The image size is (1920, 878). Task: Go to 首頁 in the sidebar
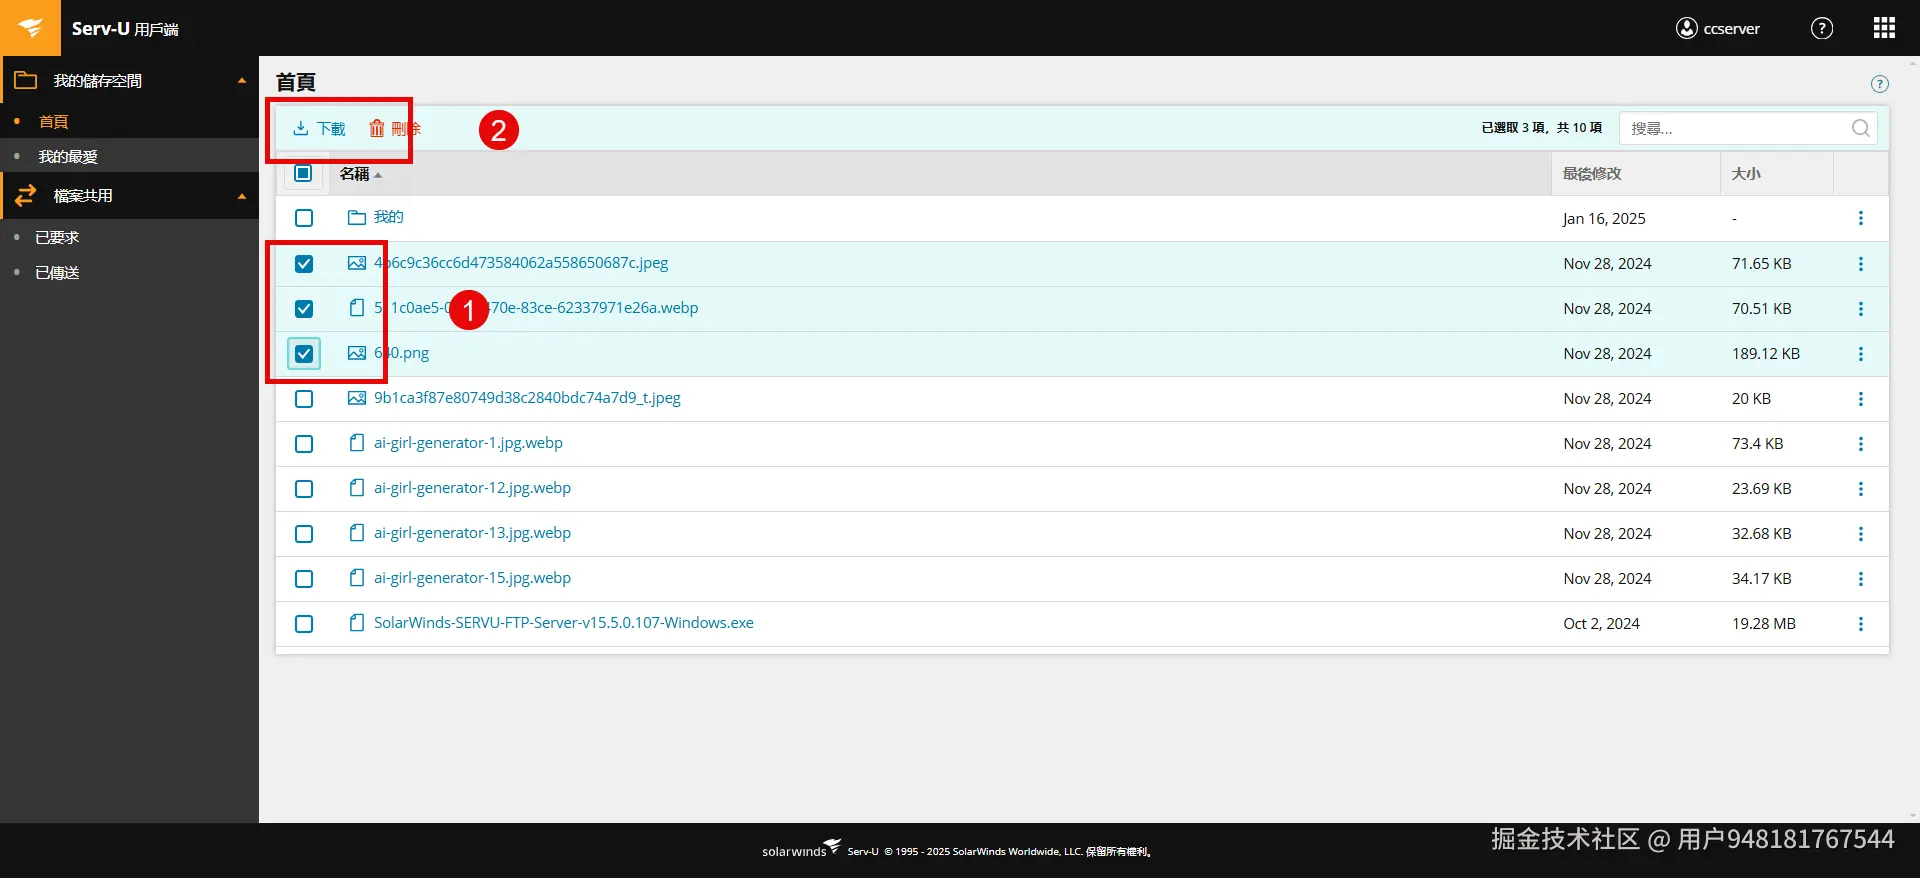(x=54, y=122)
